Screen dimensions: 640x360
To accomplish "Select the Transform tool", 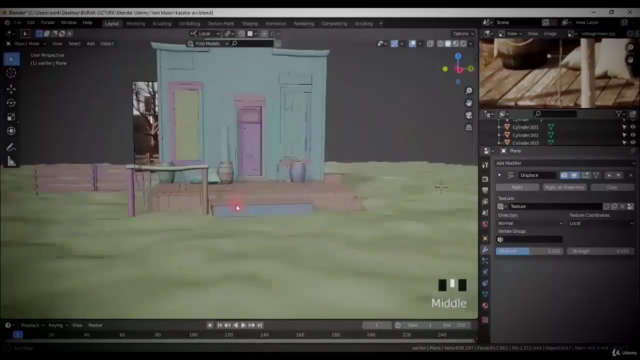I will click(x=11, y=131).
